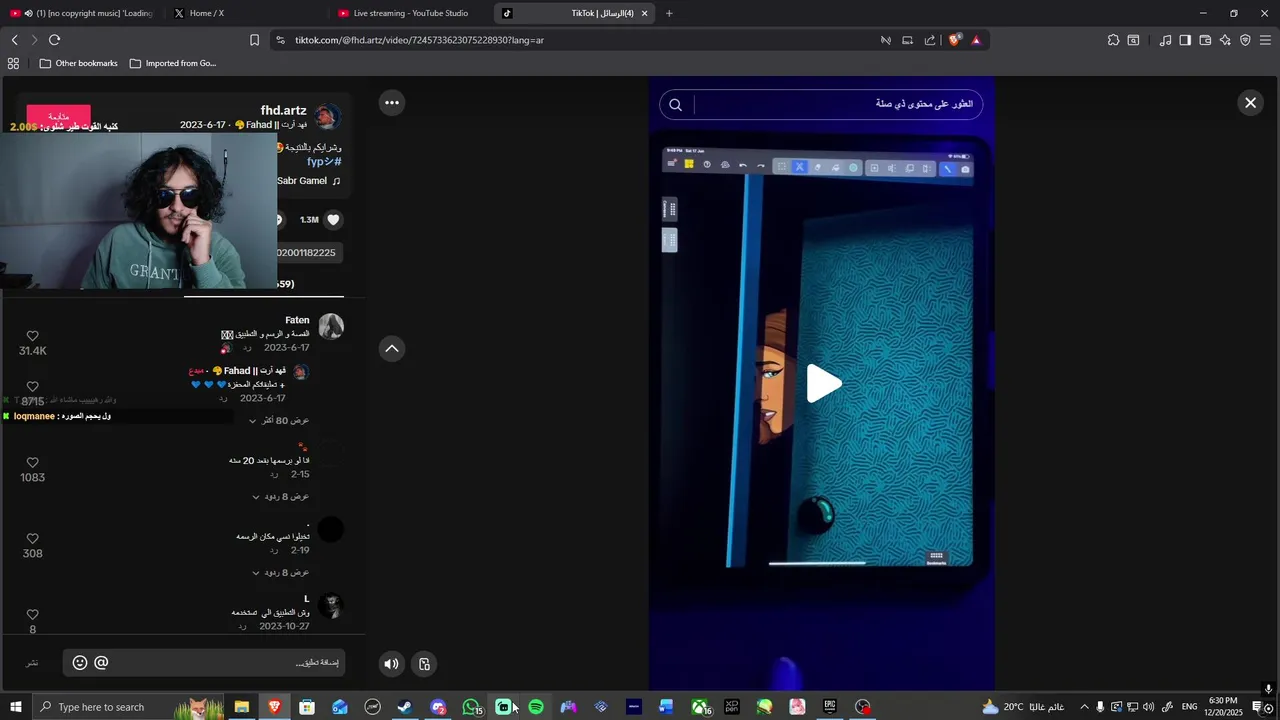This screenshot has height=720, width=1280.
Task: Open the Brave VPN shield icon
Action: [1245, 40]
